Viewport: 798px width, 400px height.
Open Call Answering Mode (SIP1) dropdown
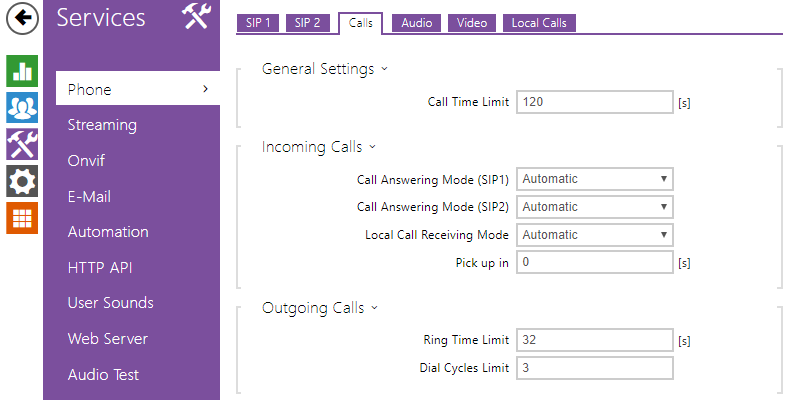point(594,179)
